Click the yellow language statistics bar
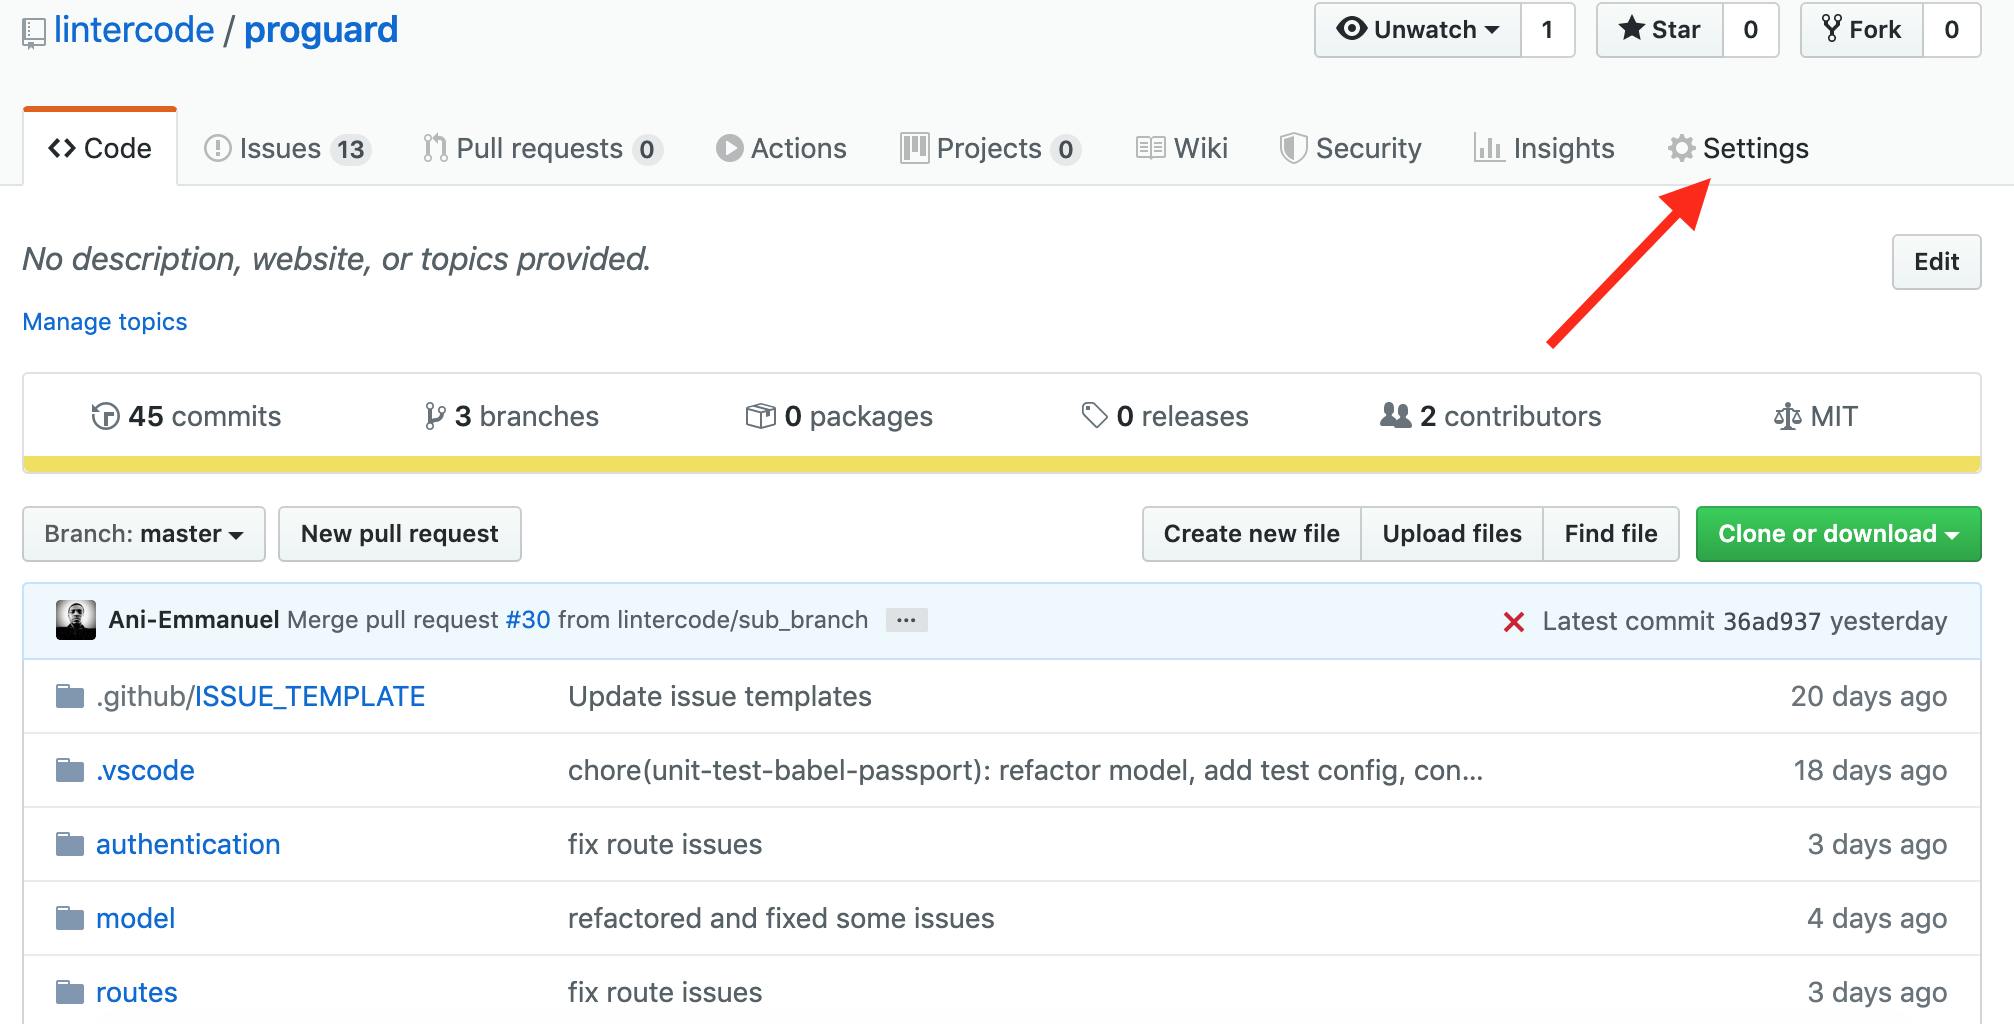 tap(1000, 463)
